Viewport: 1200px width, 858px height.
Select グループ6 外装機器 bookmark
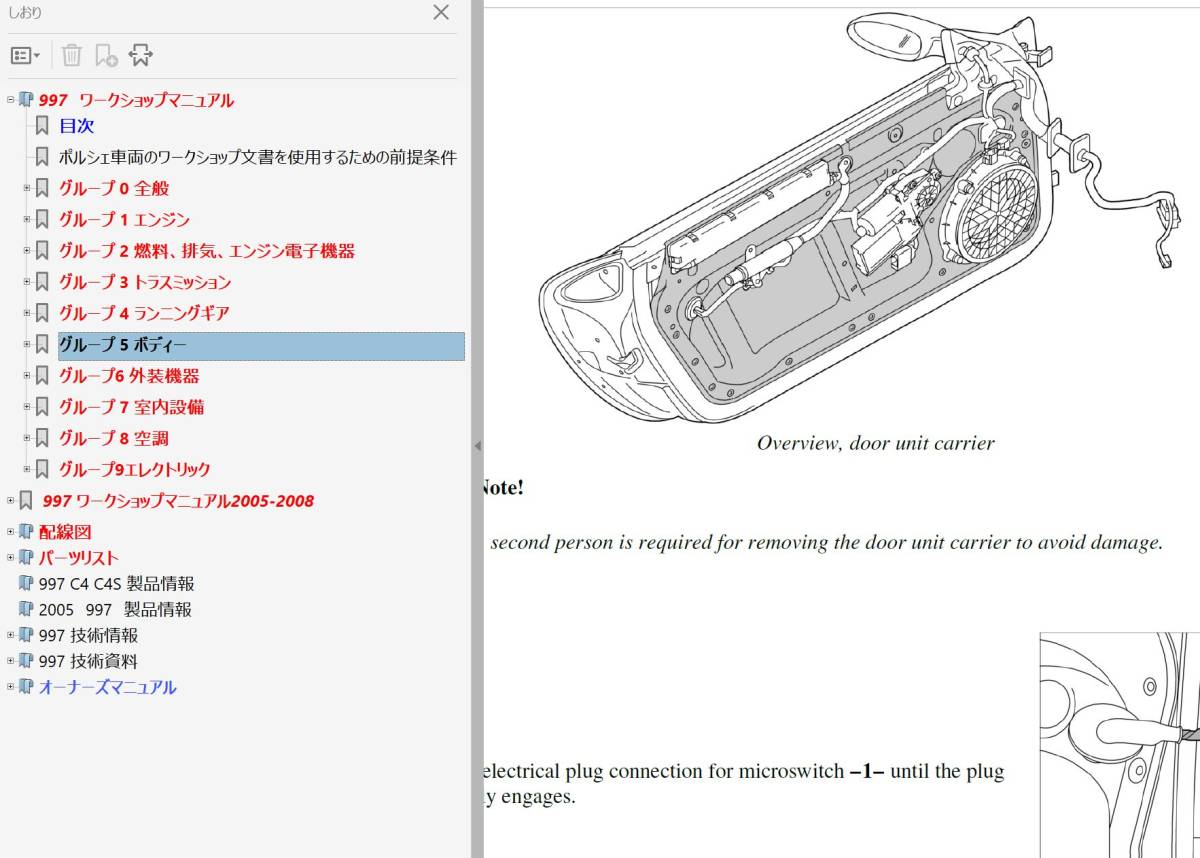(129, 376)
